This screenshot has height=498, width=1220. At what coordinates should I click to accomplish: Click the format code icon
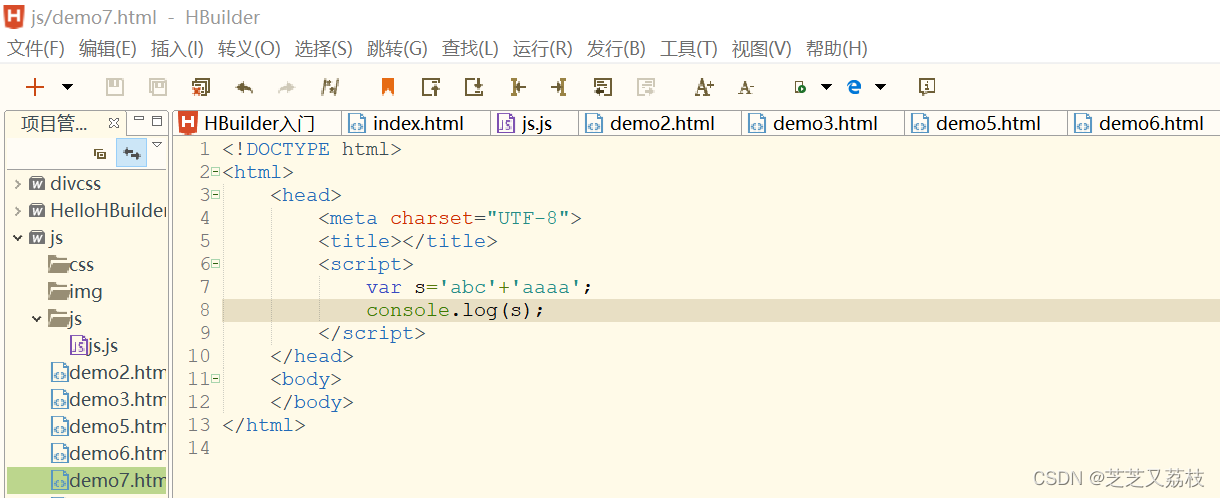[330, 87]
